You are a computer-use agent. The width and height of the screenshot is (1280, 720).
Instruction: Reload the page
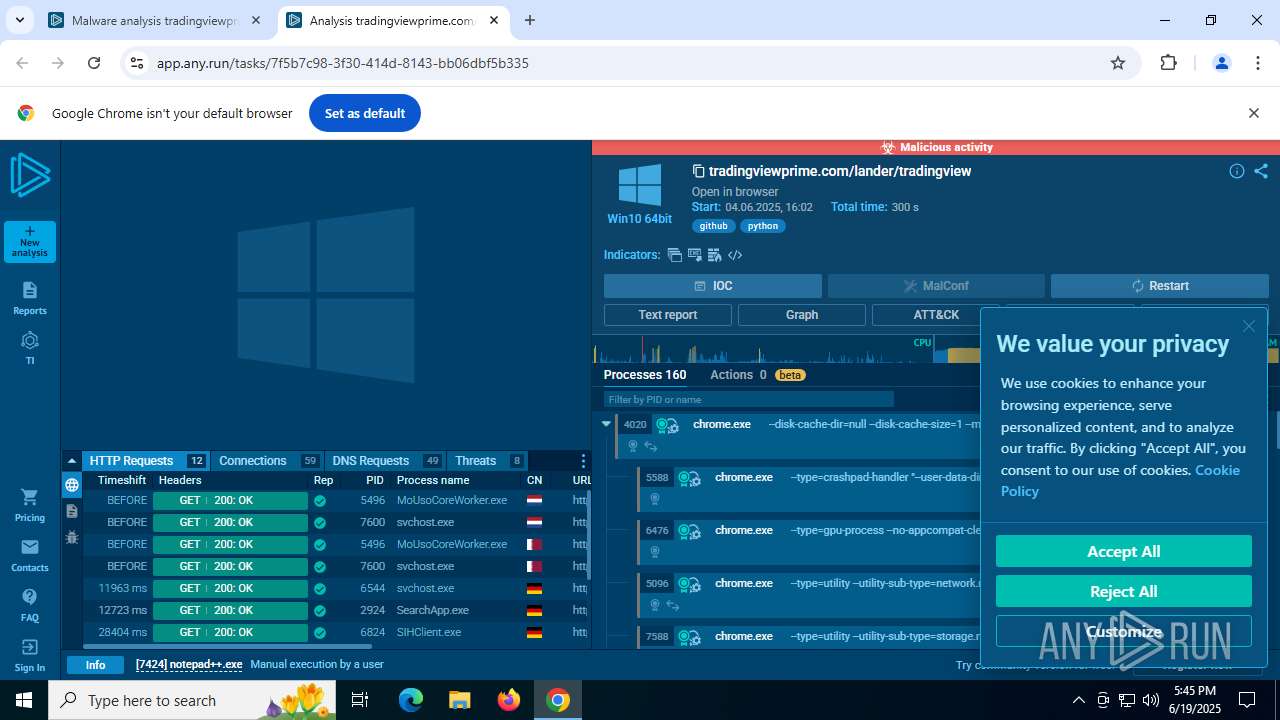[94, 63]
